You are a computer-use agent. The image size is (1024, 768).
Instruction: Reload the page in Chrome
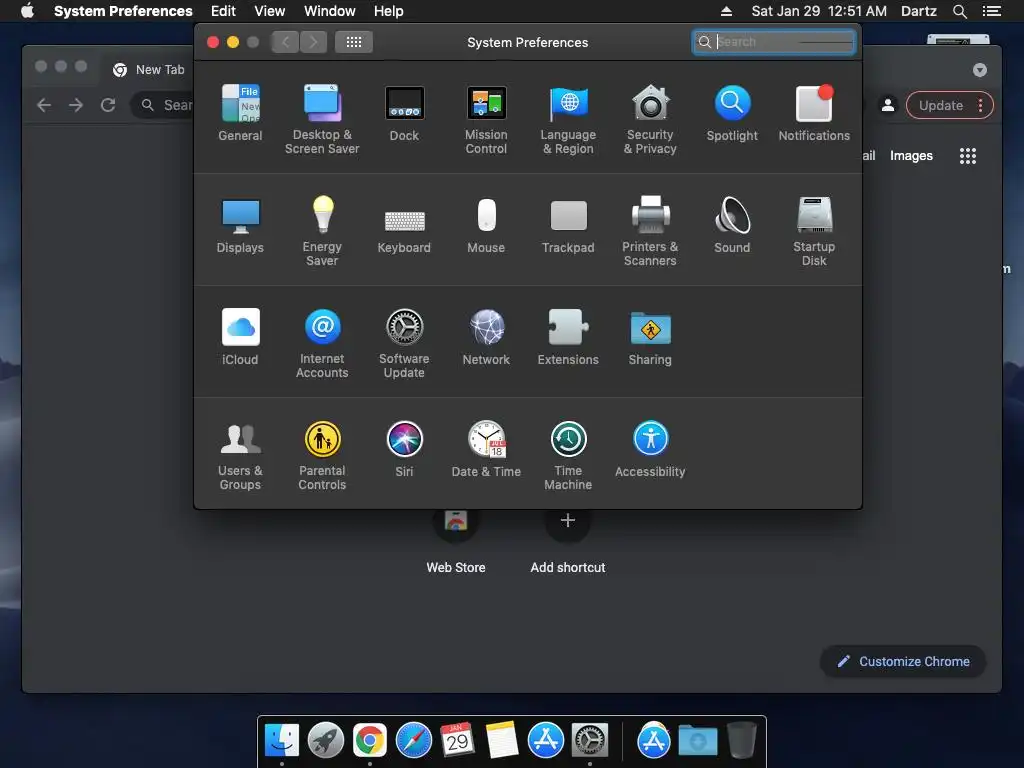click(108, 105)
